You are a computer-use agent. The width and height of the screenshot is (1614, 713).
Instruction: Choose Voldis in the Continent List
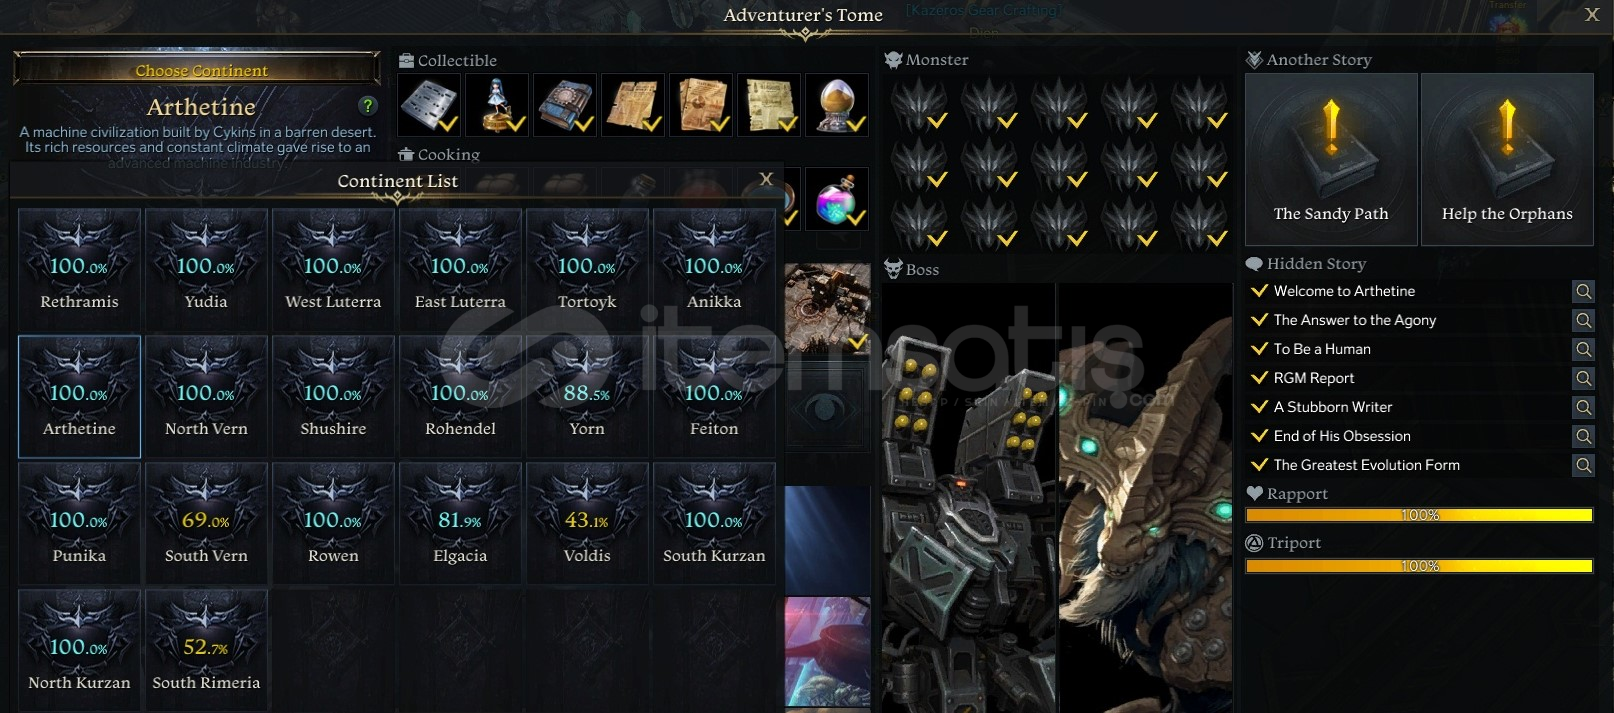pyautogui.click(x=587, y=523)
